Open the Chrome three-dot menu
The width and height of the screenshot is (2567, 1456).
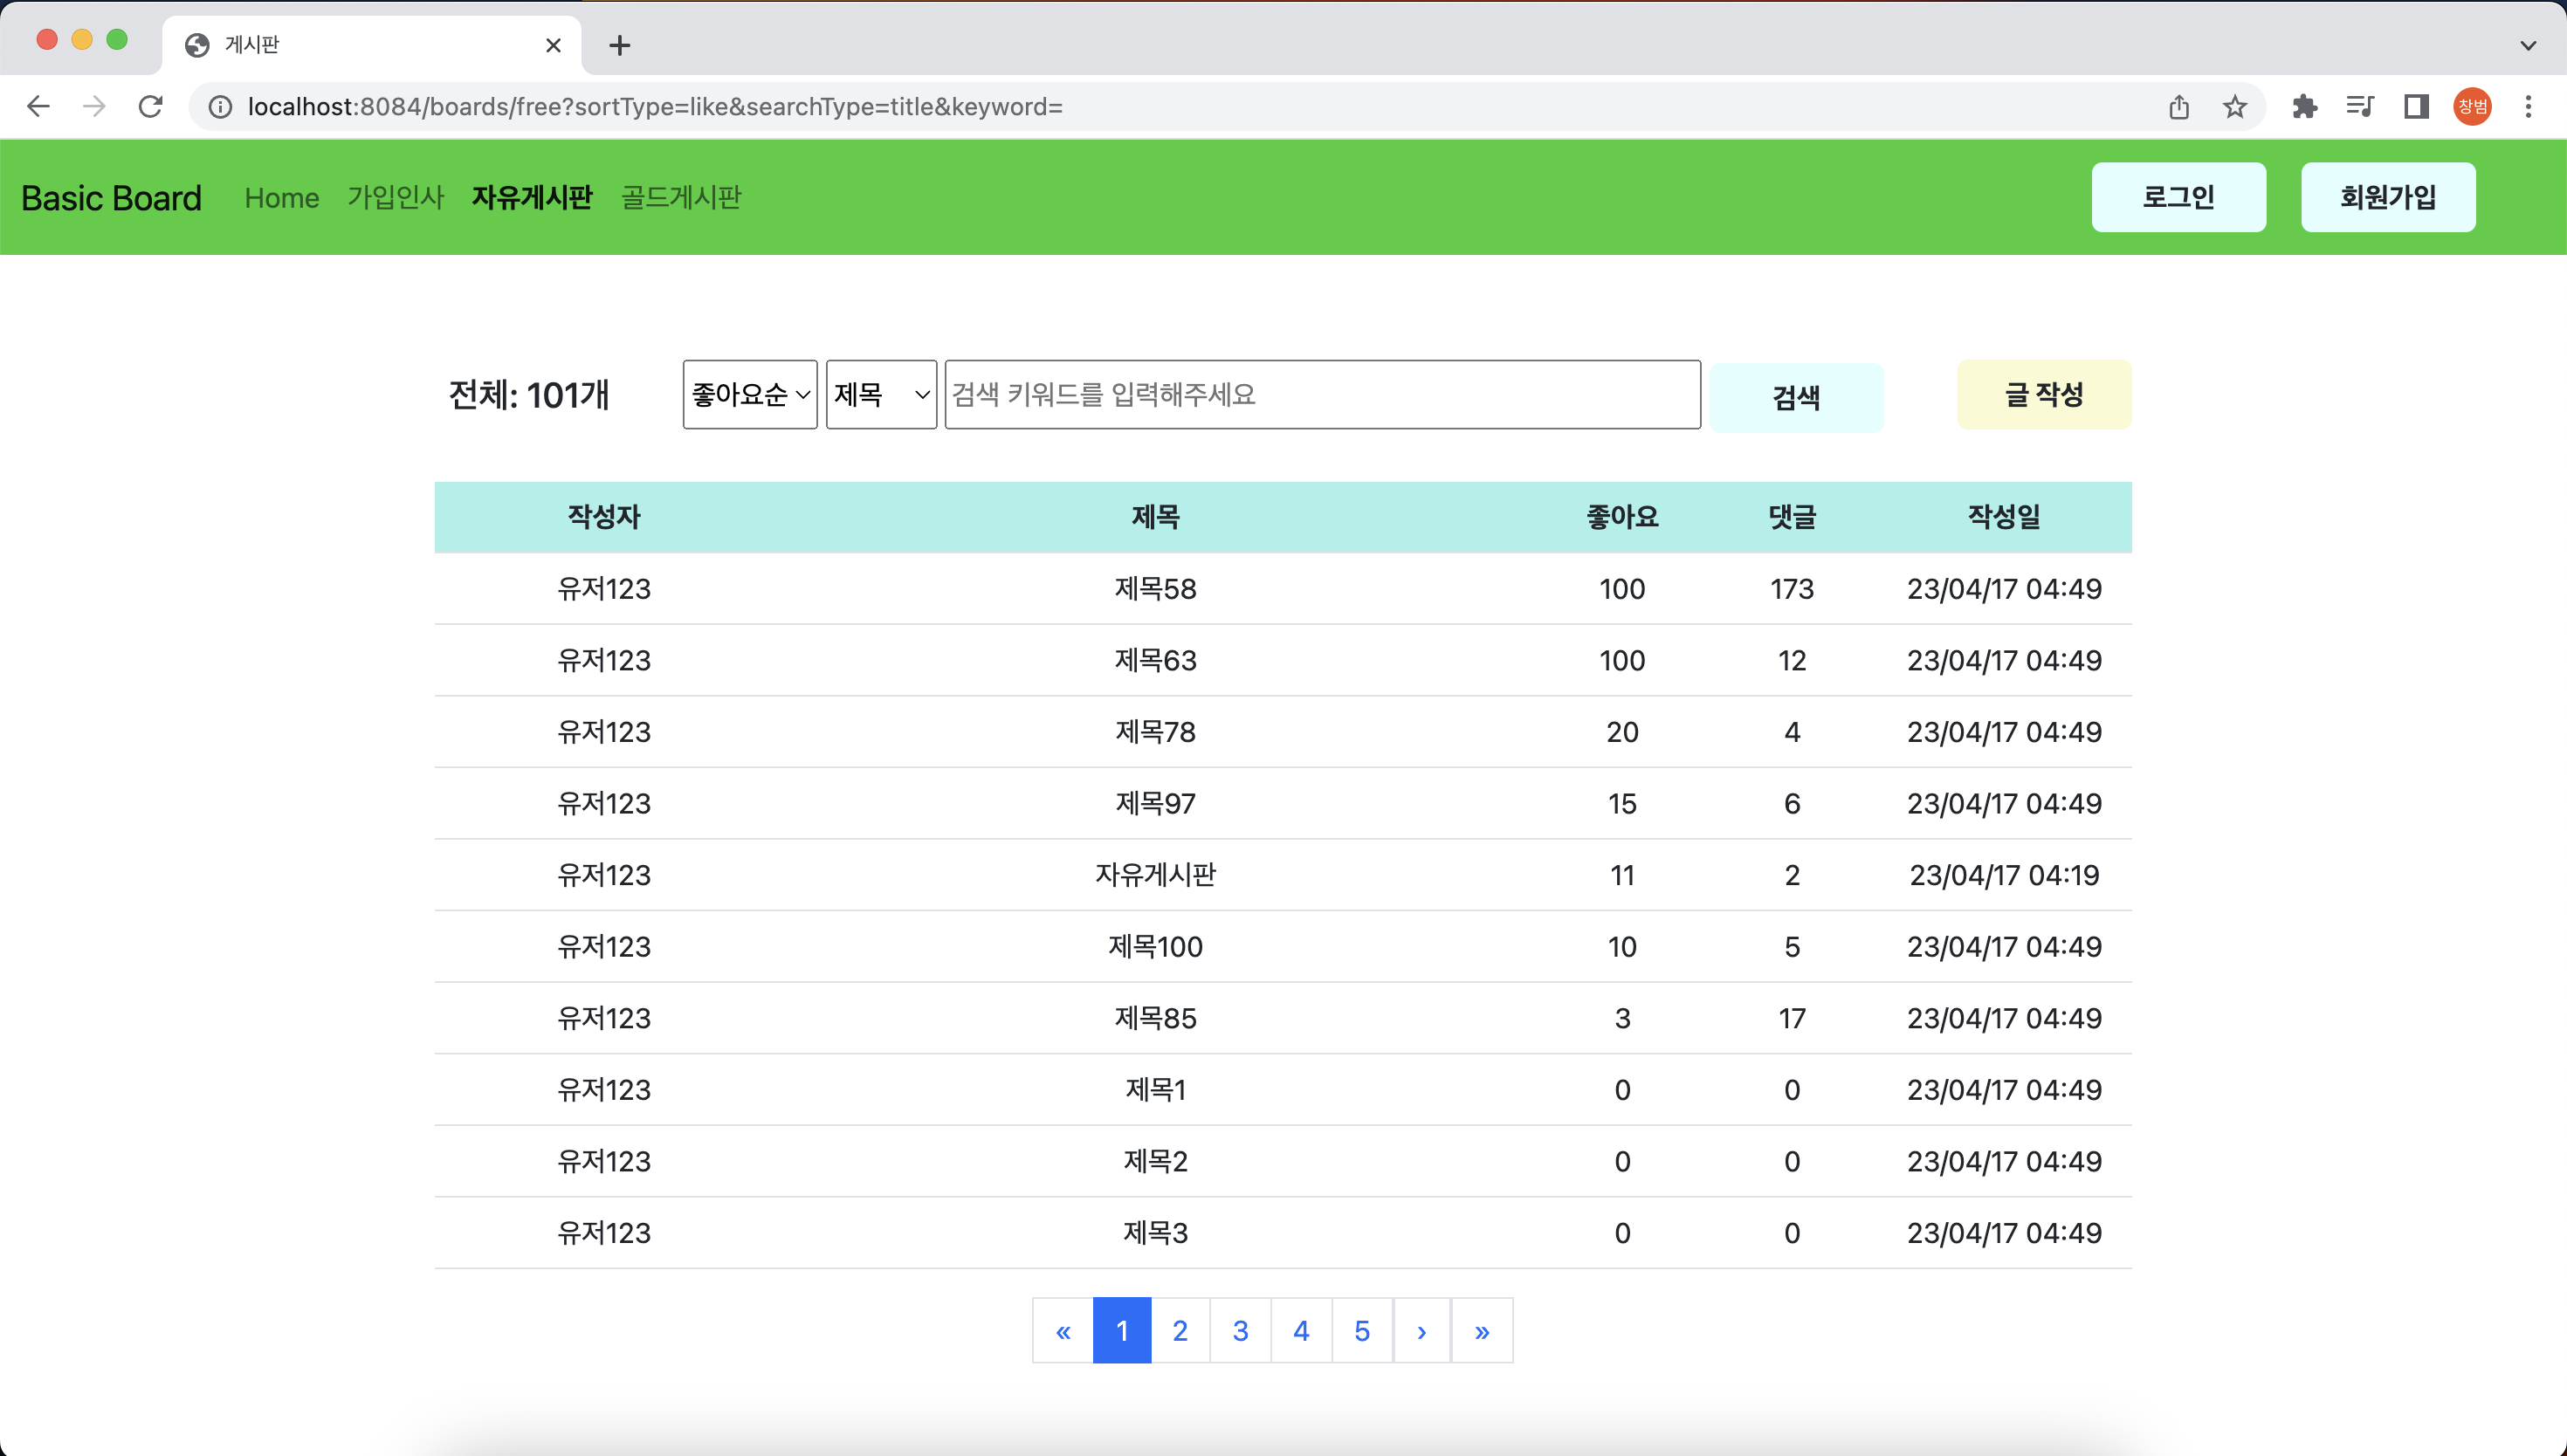pyautogui.click(x=2528, y=107)
